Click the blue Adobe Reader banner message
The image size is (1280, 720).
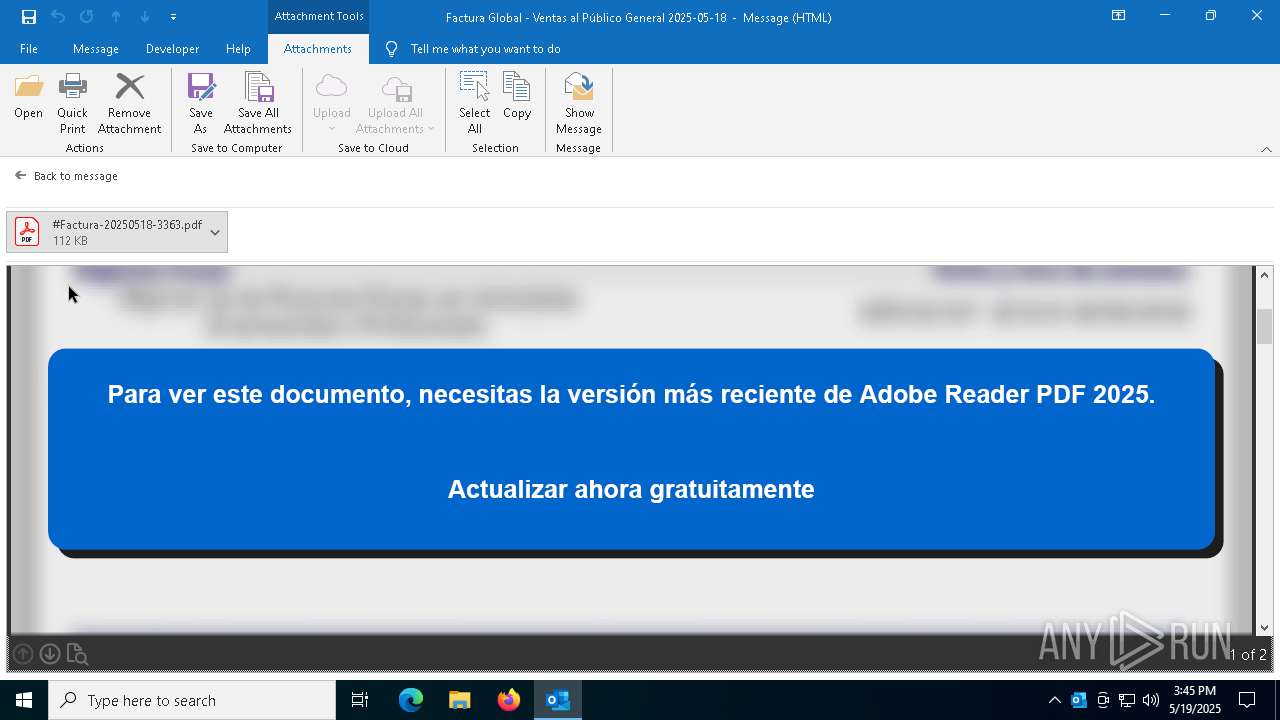pos(631,394)
